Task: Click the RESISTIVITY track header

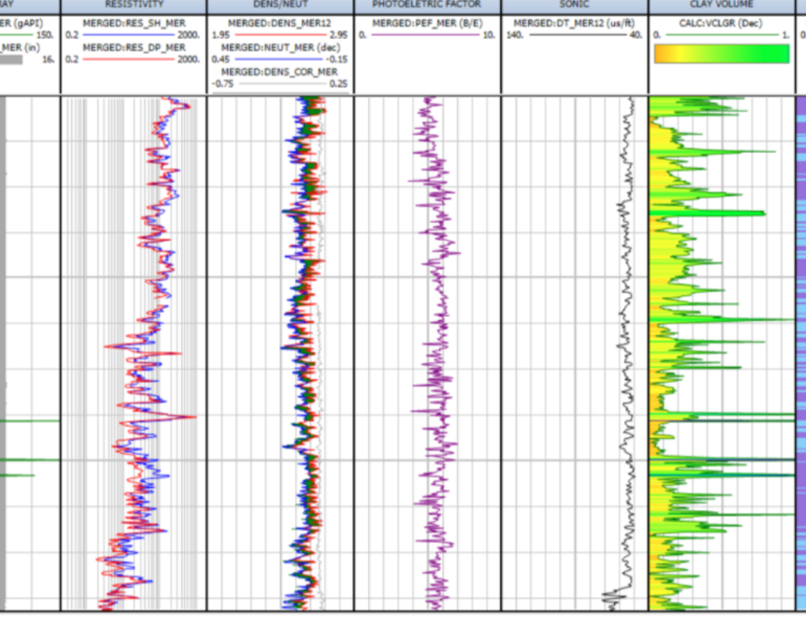Action: (134, 5)
